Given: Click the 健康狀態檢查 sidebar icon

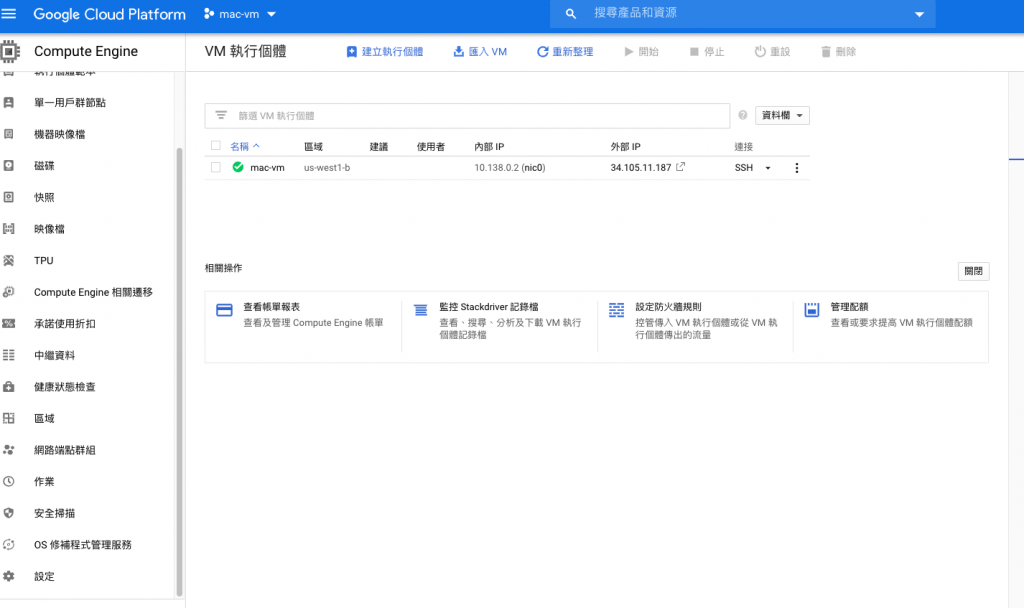Looking at the screenshot, I should [x=8, y=387].
